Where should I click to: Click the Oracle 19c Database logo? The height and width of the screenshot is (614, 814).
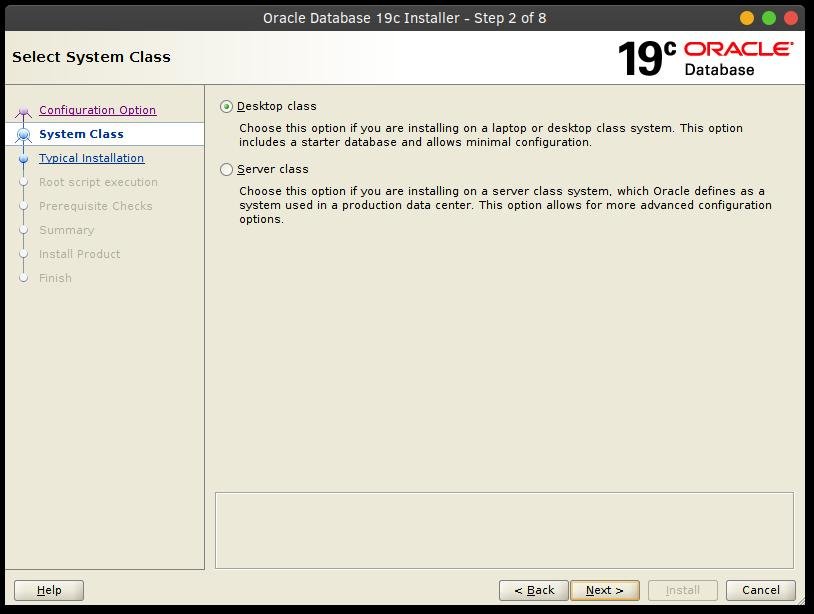(706, 58)
